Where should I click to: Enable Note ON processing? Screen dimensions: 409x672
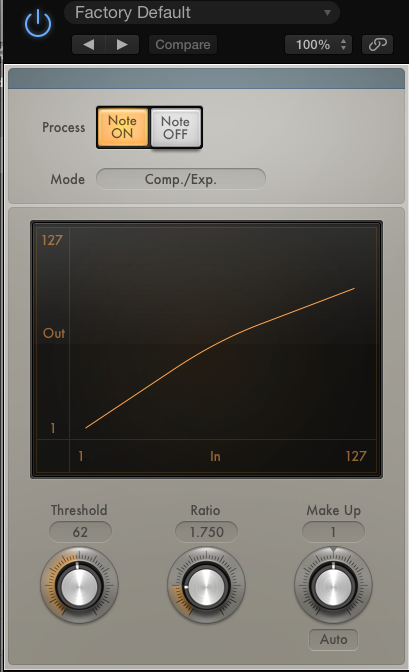point(123,127)
